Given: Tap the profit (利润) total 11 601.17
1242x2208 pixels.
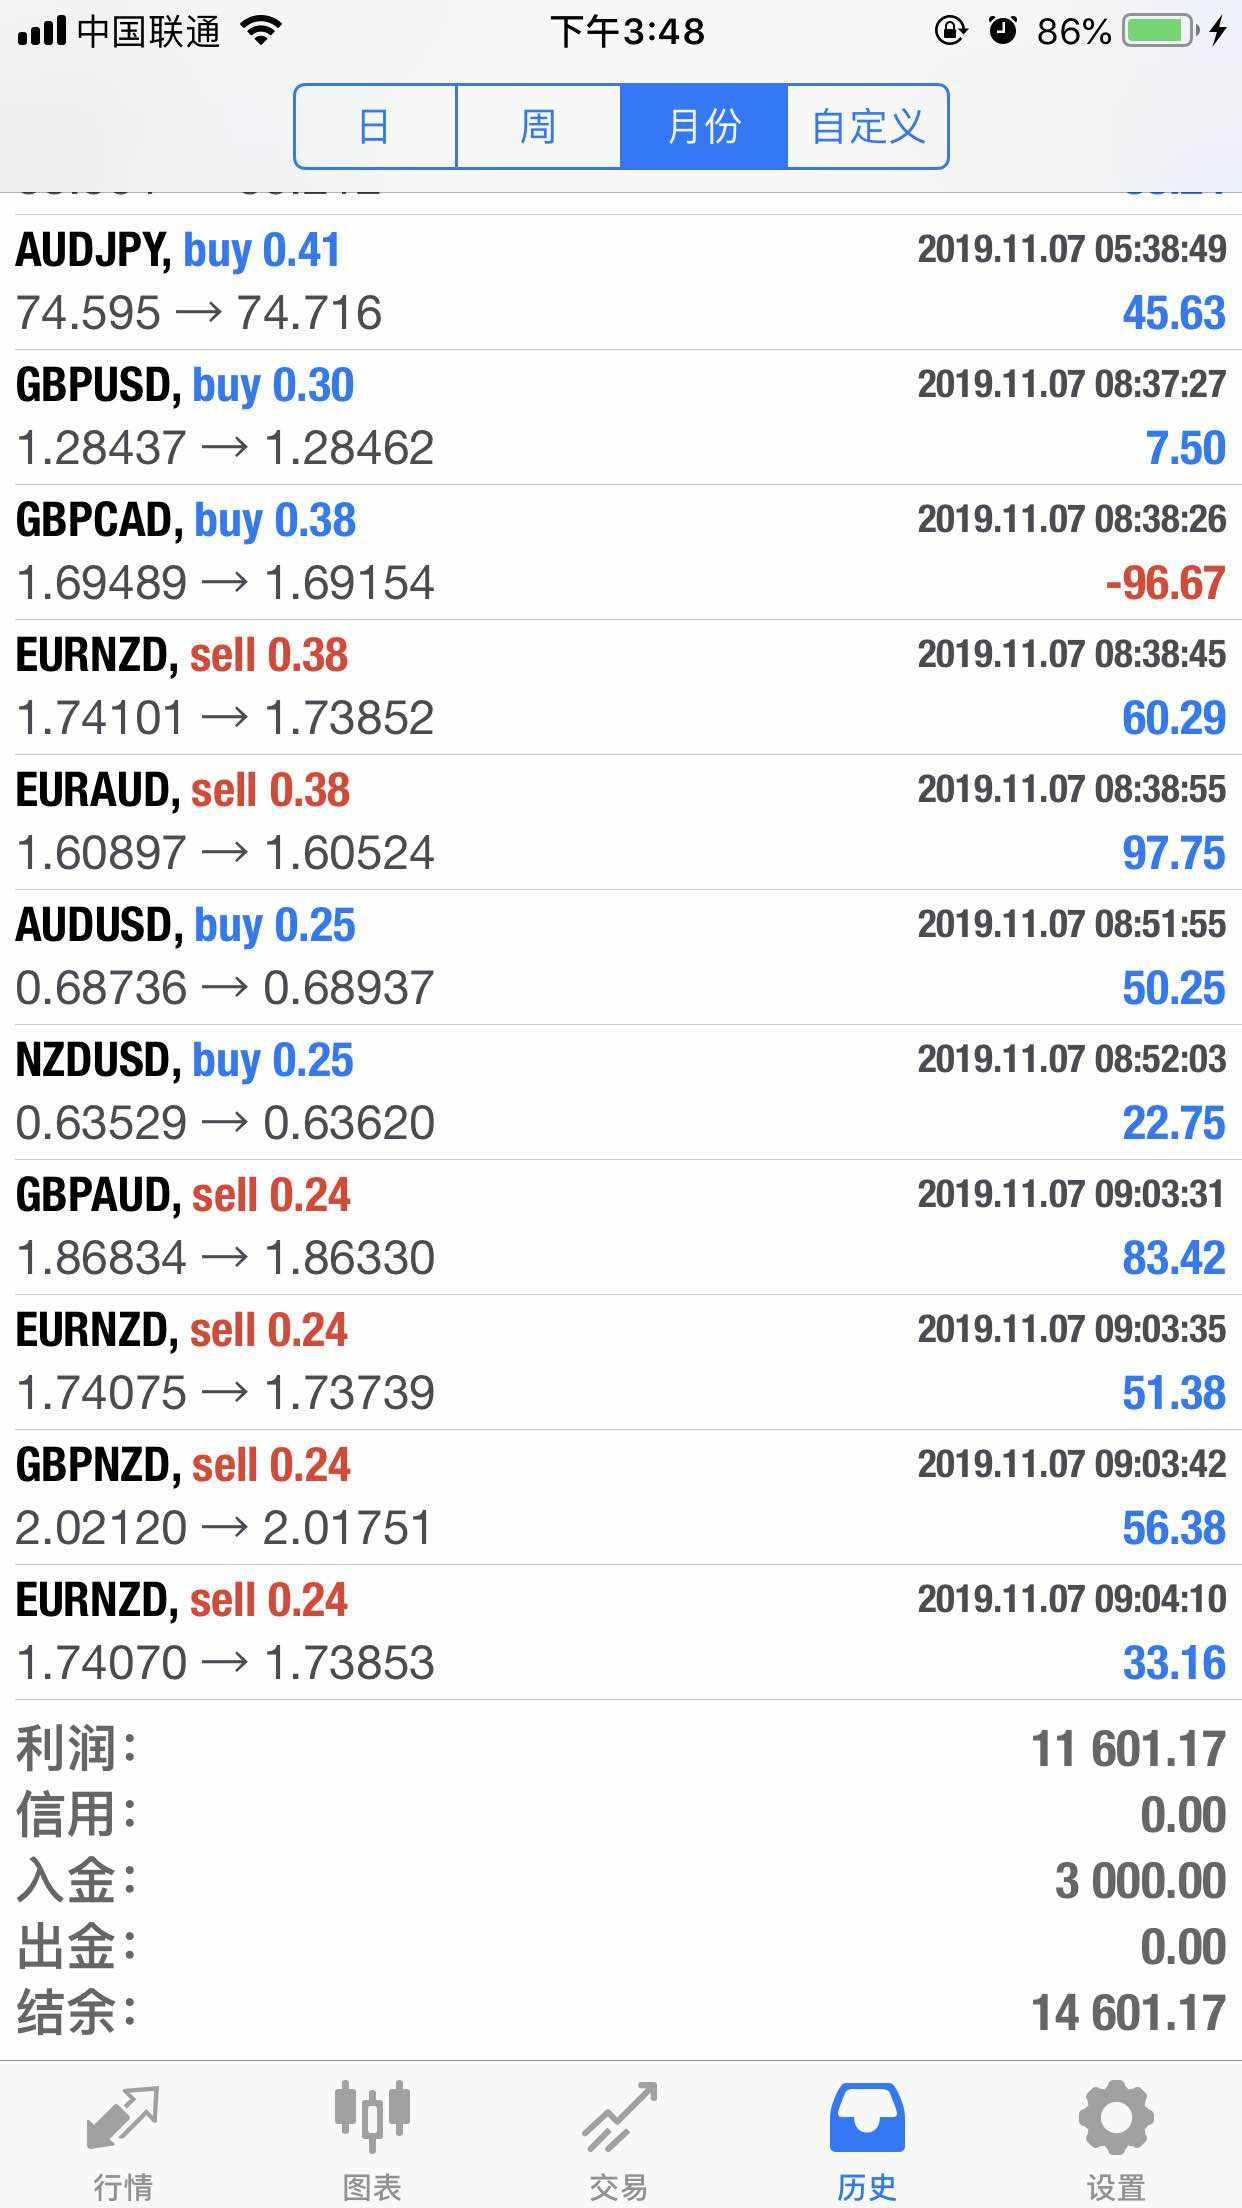Looking at the screenshot, I should click(x=1128, y=1750).
